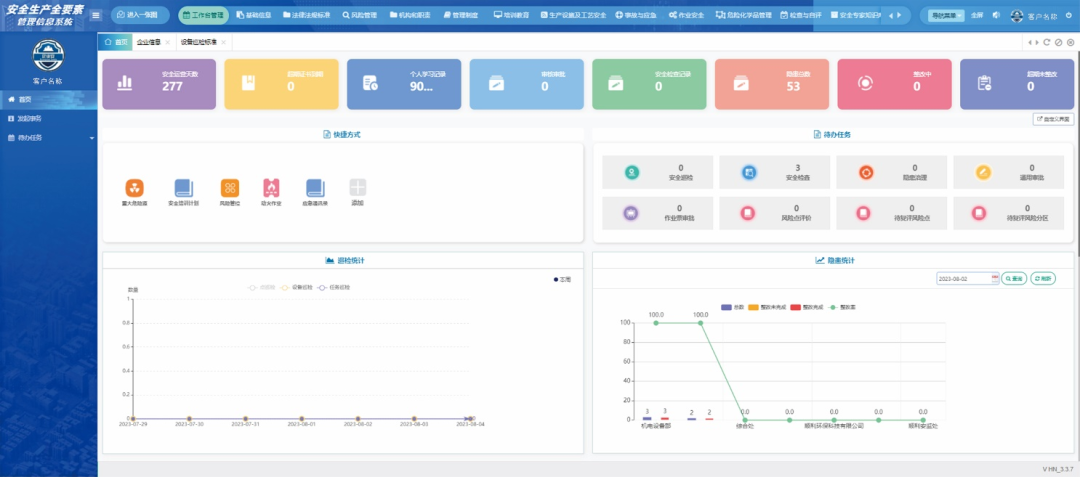The image size is (1080, 477).
Task: Open the 检查与自评 top menu
Action: pyautogui.click(x=800, y=15)
